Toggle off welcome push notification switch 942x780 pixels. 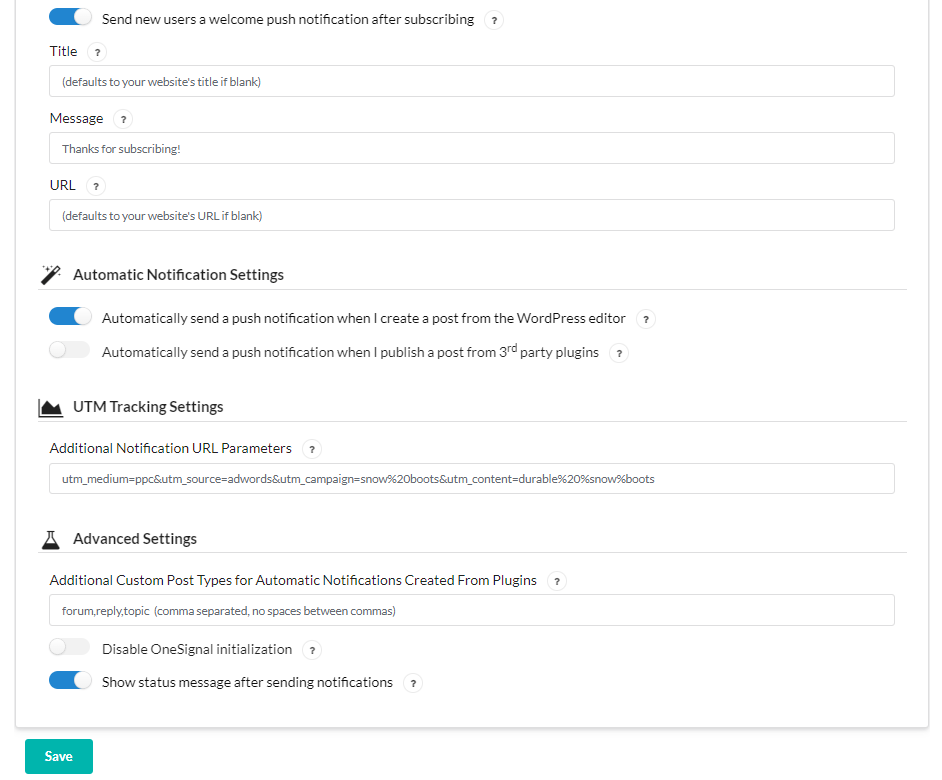70,17
